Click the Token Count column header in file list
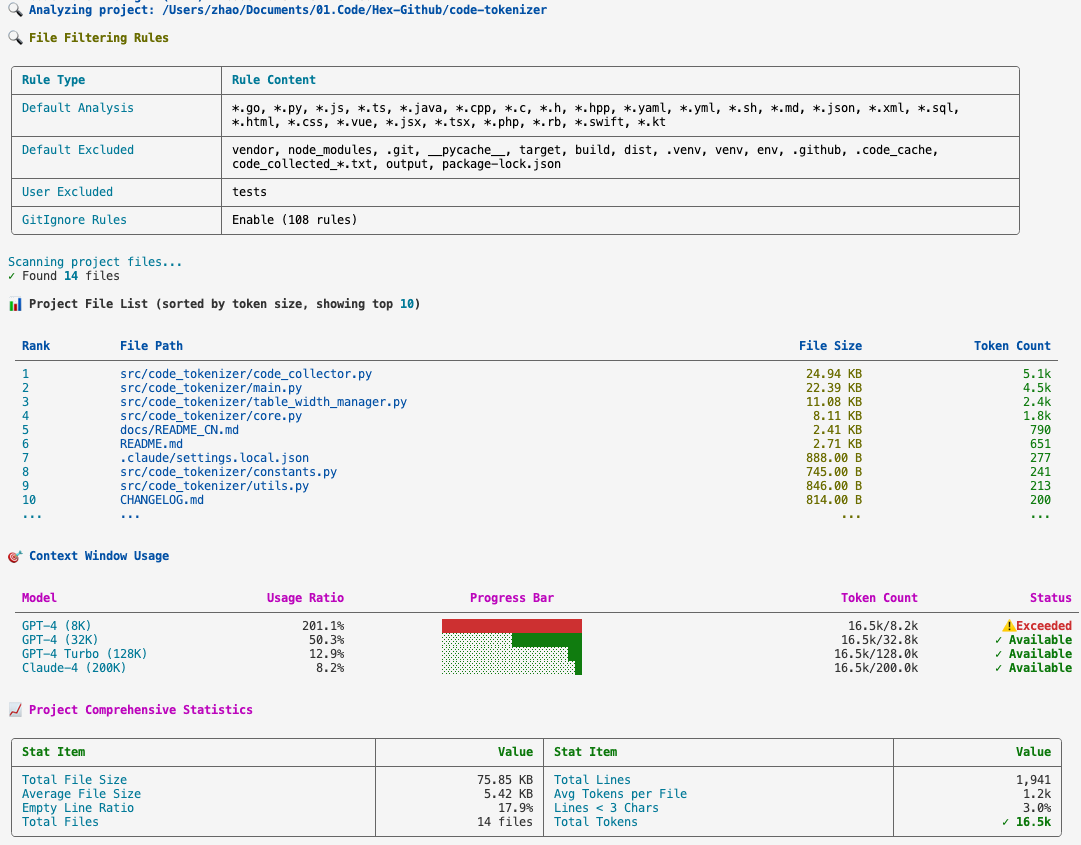Viewport: 1081px width, 845px height. [1012, 346]
